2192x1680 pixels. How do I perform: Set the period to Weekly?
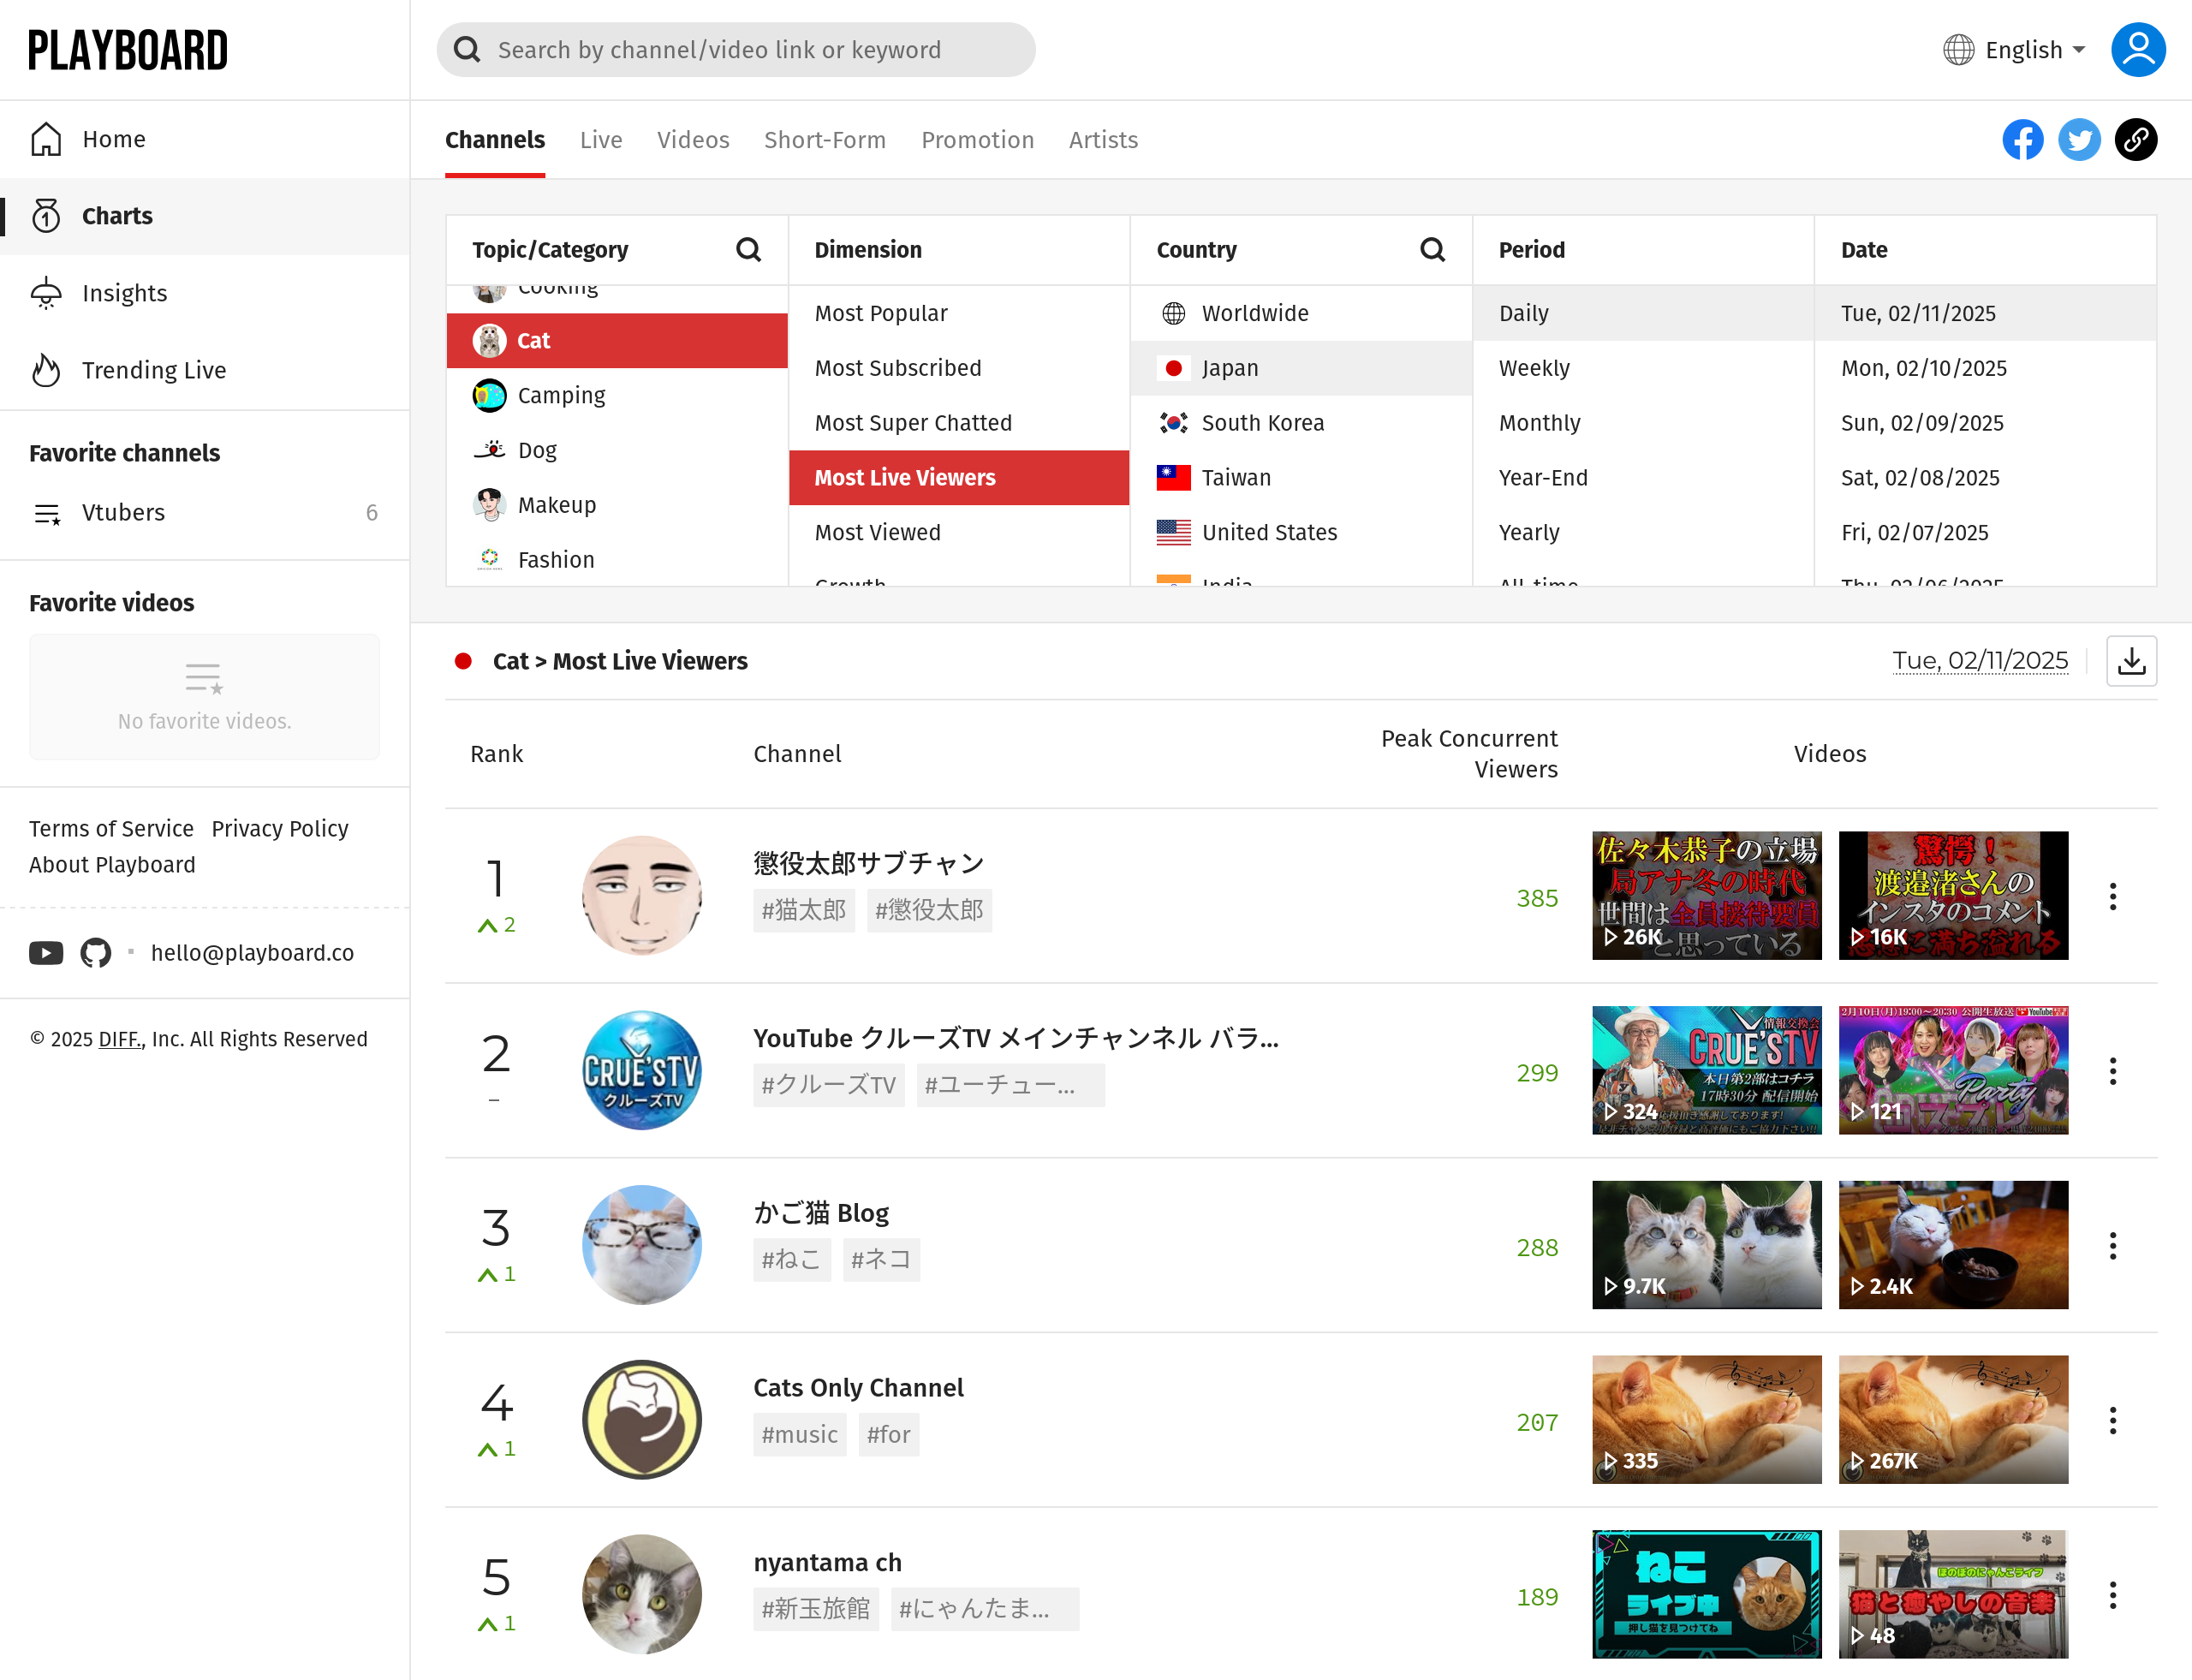1533,368
